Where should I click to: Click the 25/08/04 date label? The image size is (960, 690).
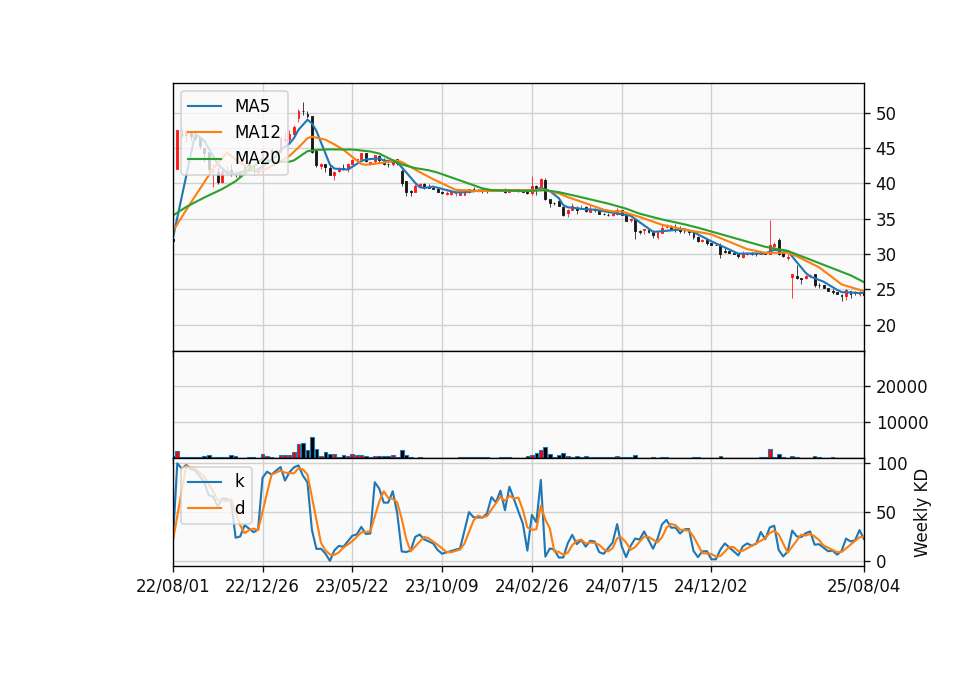[x=864, y=586]
